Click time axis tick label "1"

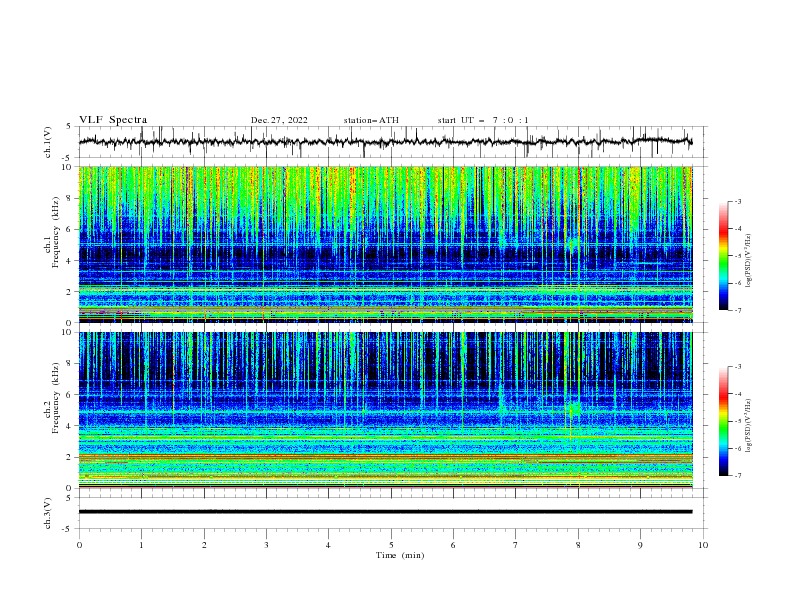click(141, 545)
